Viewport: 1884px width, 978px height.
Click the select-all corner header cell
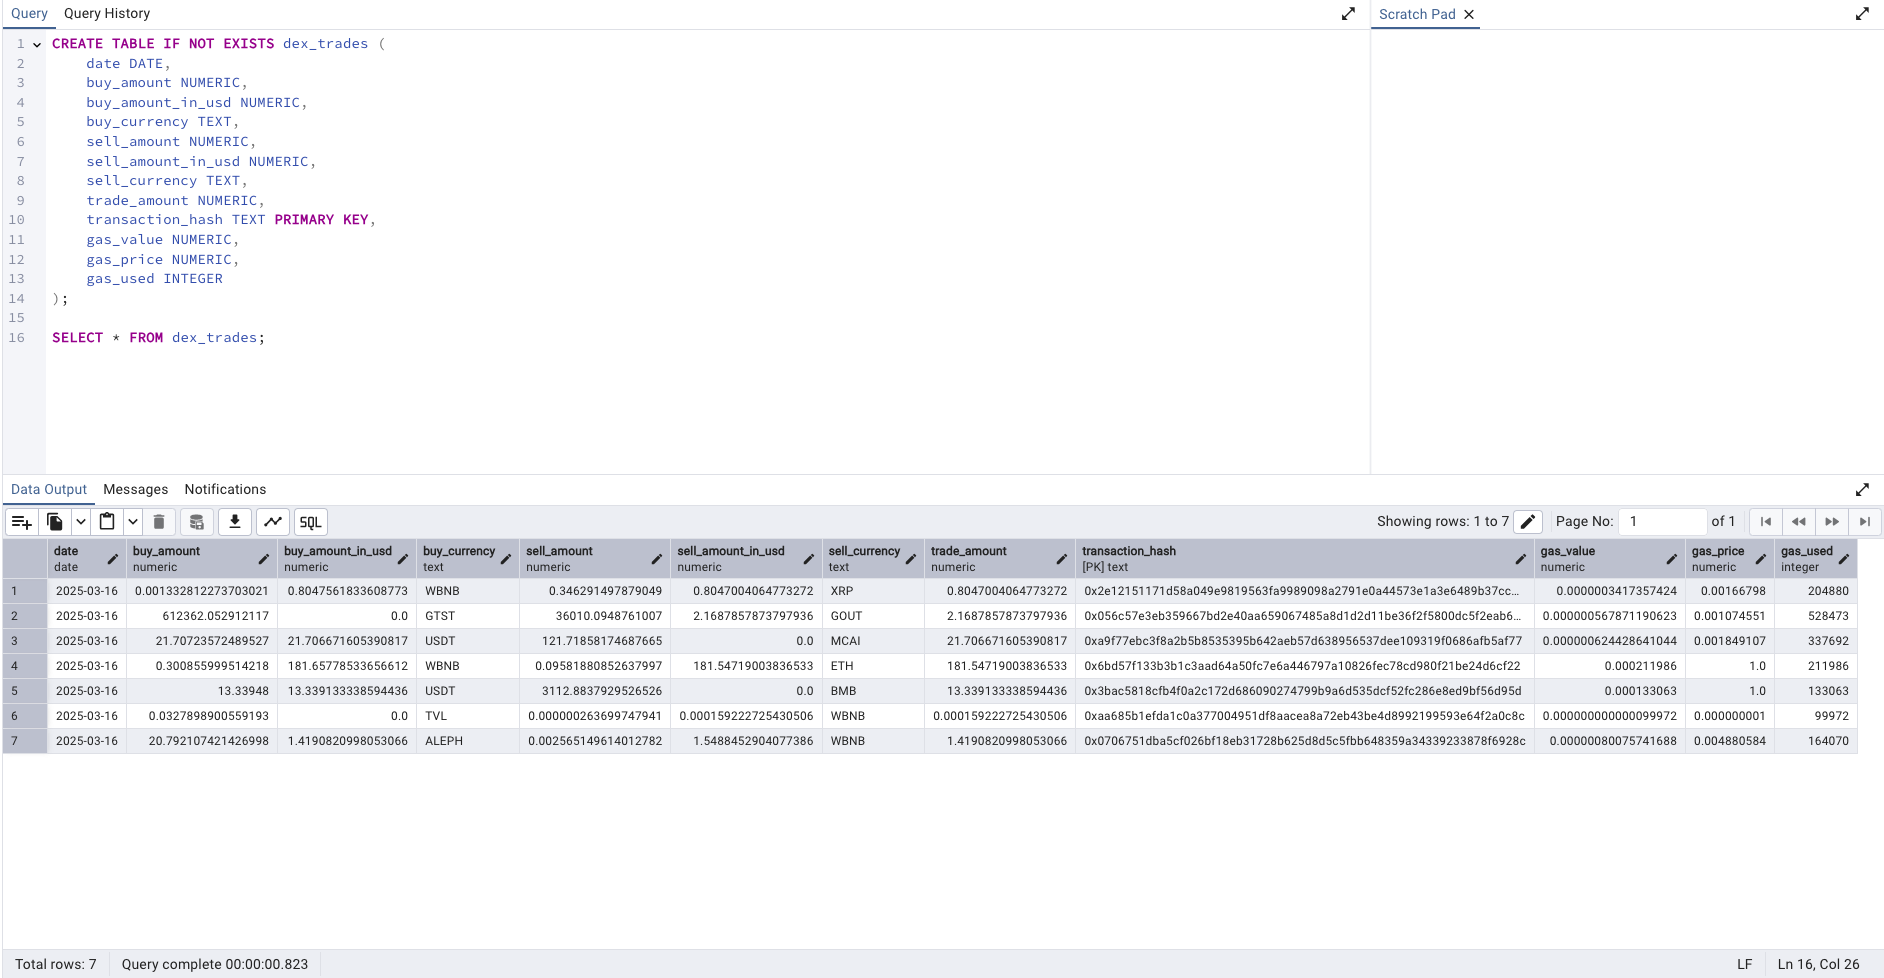[x=25, y=559]
